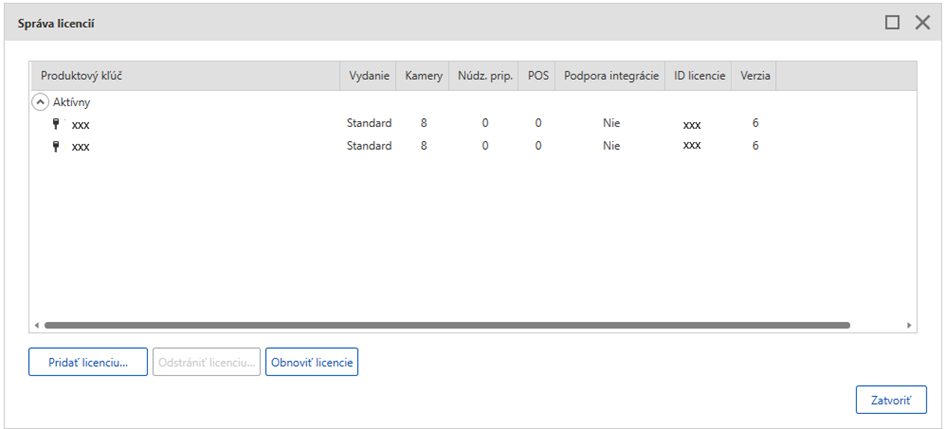945x429 pixels.
Task: Sort by ID licencie column header
Action: click(x=699, y=76)
